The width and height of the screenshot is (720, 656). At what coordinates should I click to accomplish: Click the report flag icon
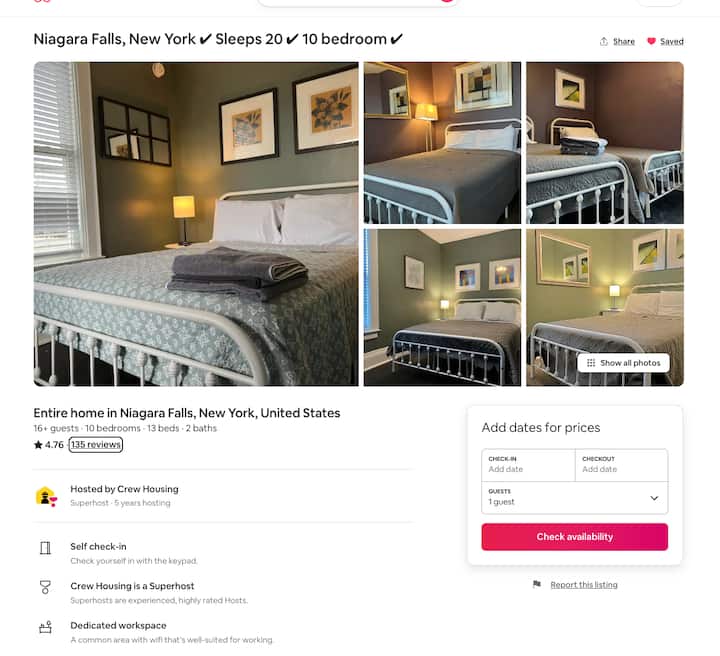point(537,584)
